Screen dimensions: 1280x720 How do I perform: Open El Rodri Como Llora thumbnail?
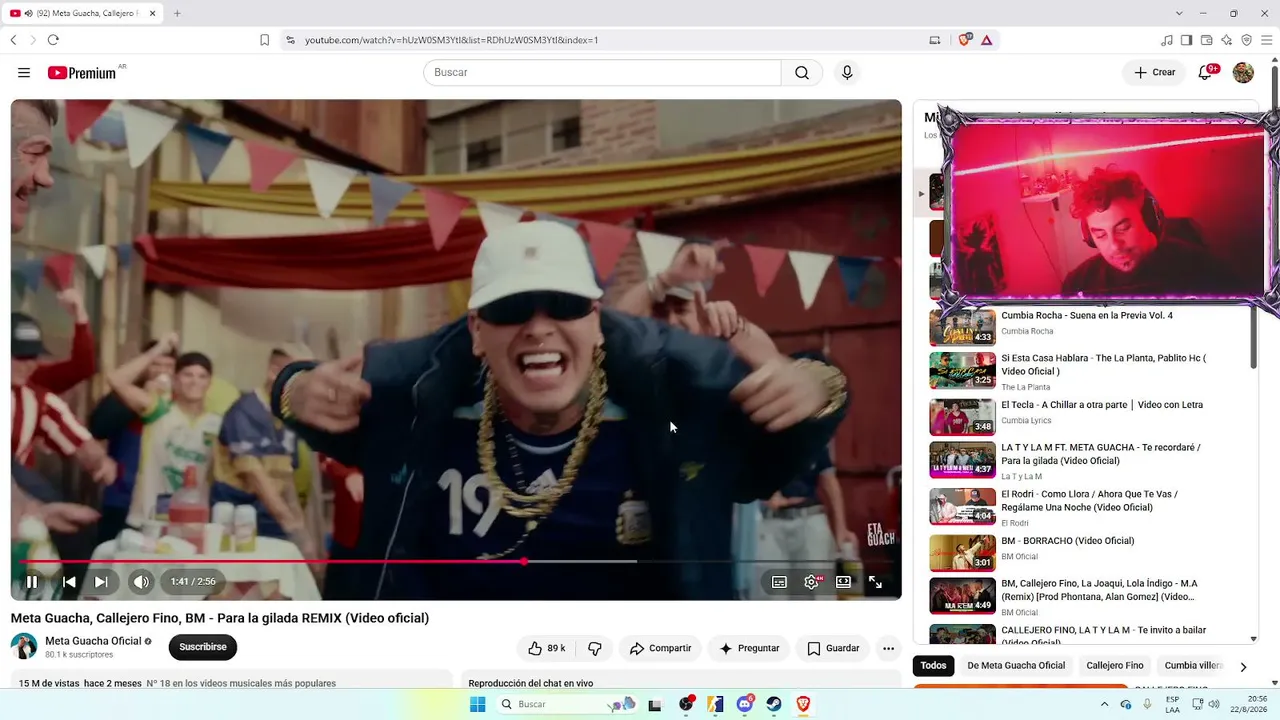963,506
